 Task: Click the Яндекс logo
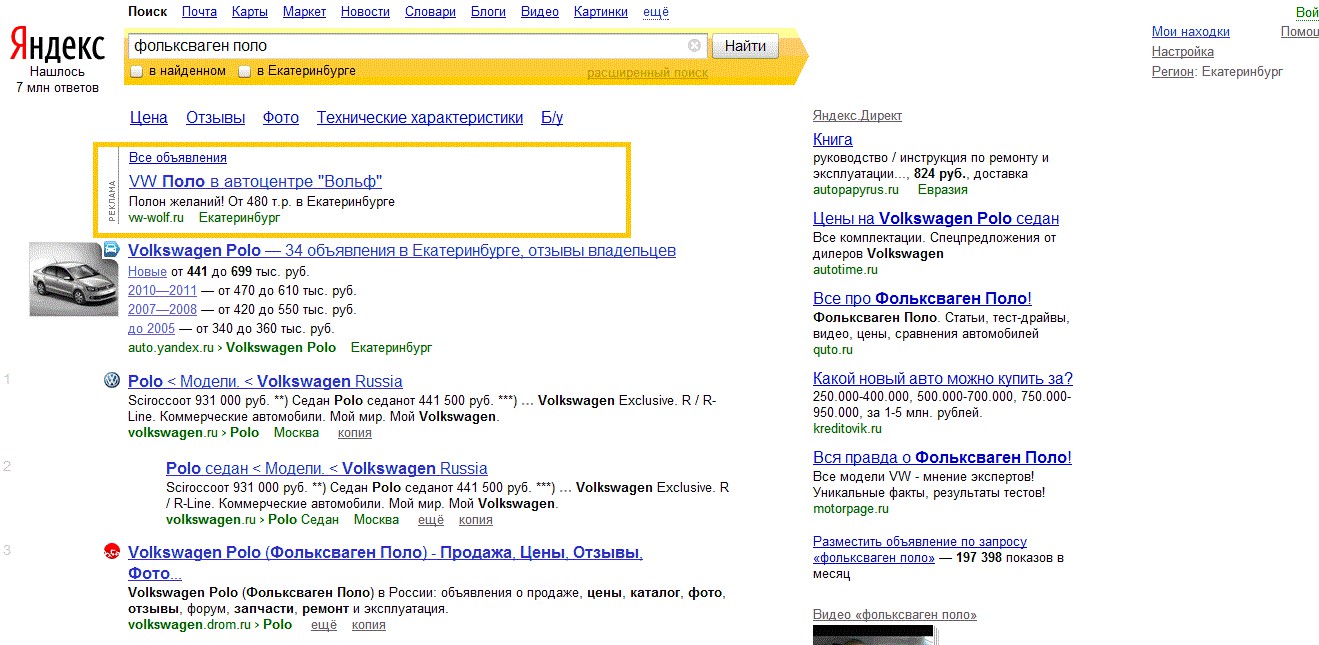point(57,46)
